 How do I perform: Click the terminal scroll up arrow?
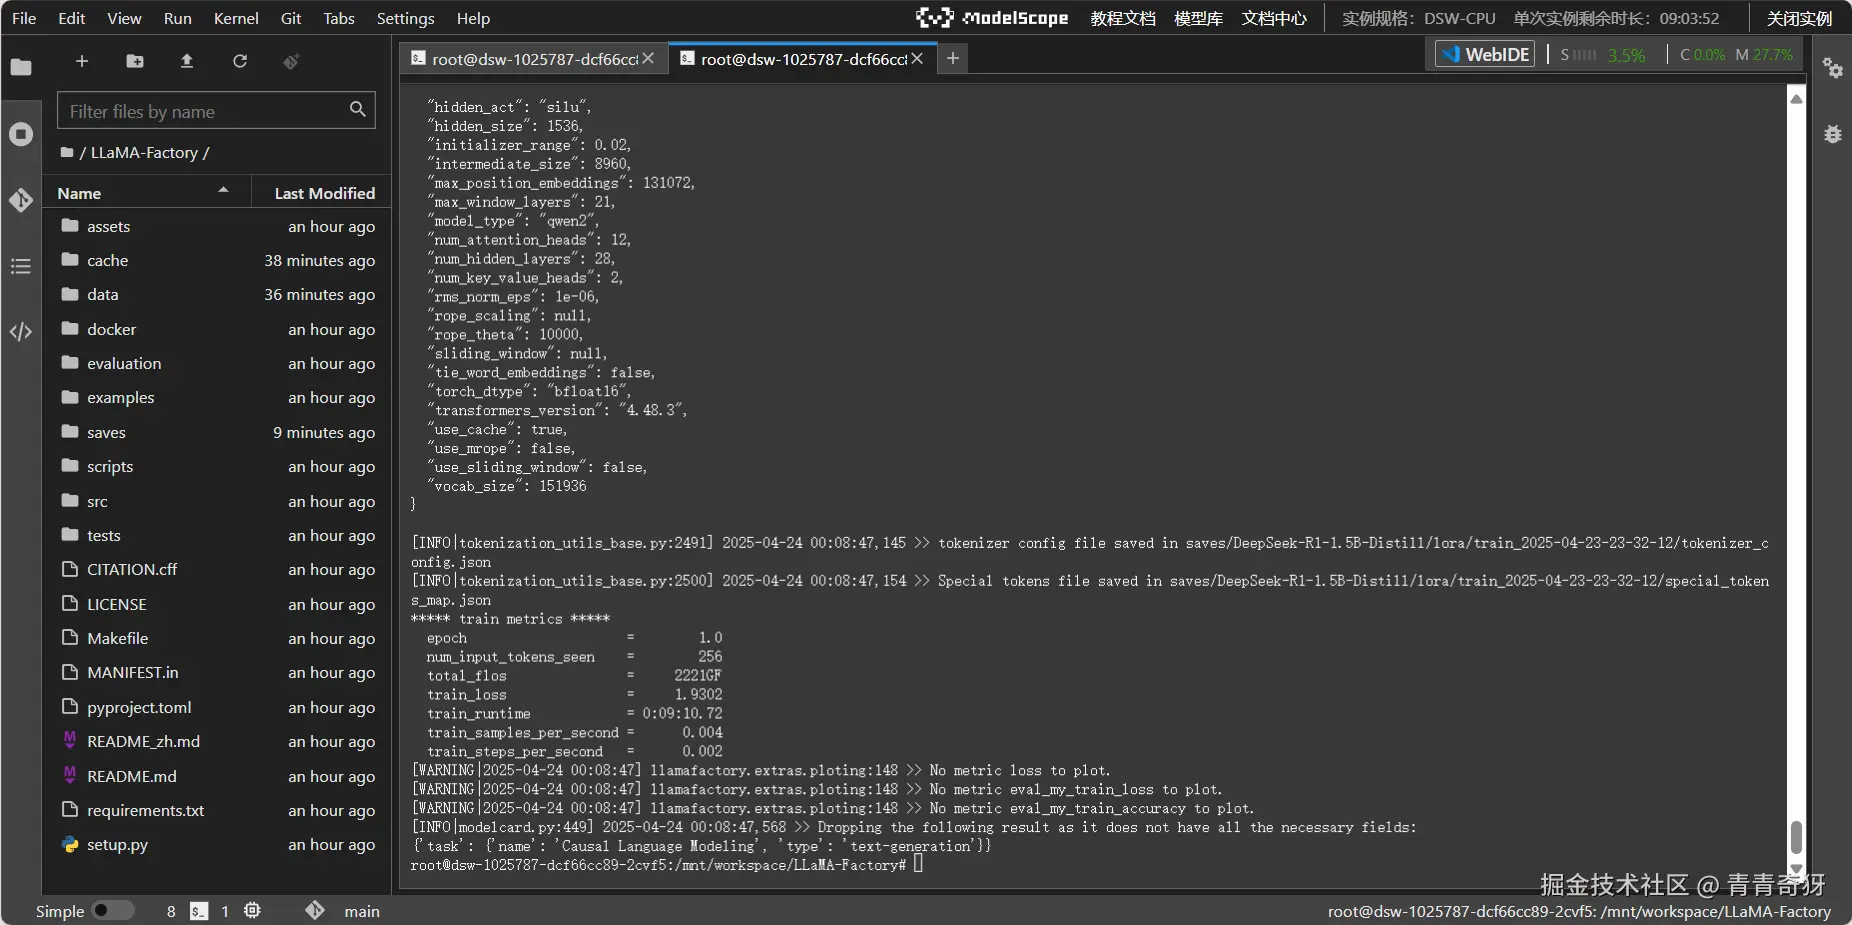(1796, 99)
